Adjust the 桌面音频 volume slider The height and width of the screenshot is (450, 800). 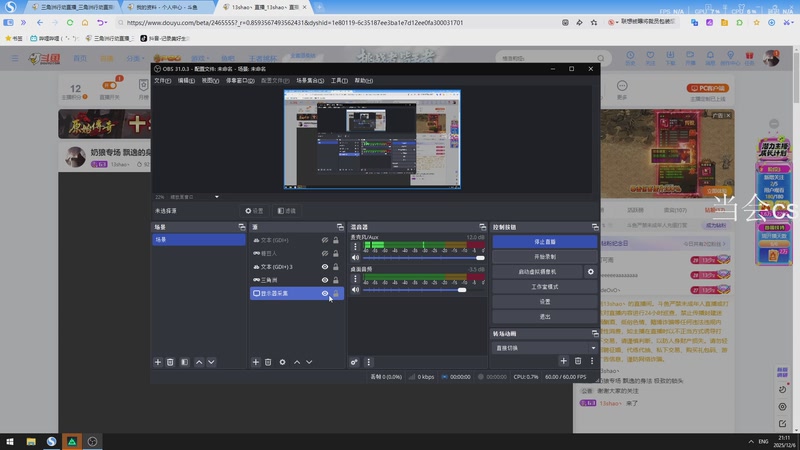462,290
